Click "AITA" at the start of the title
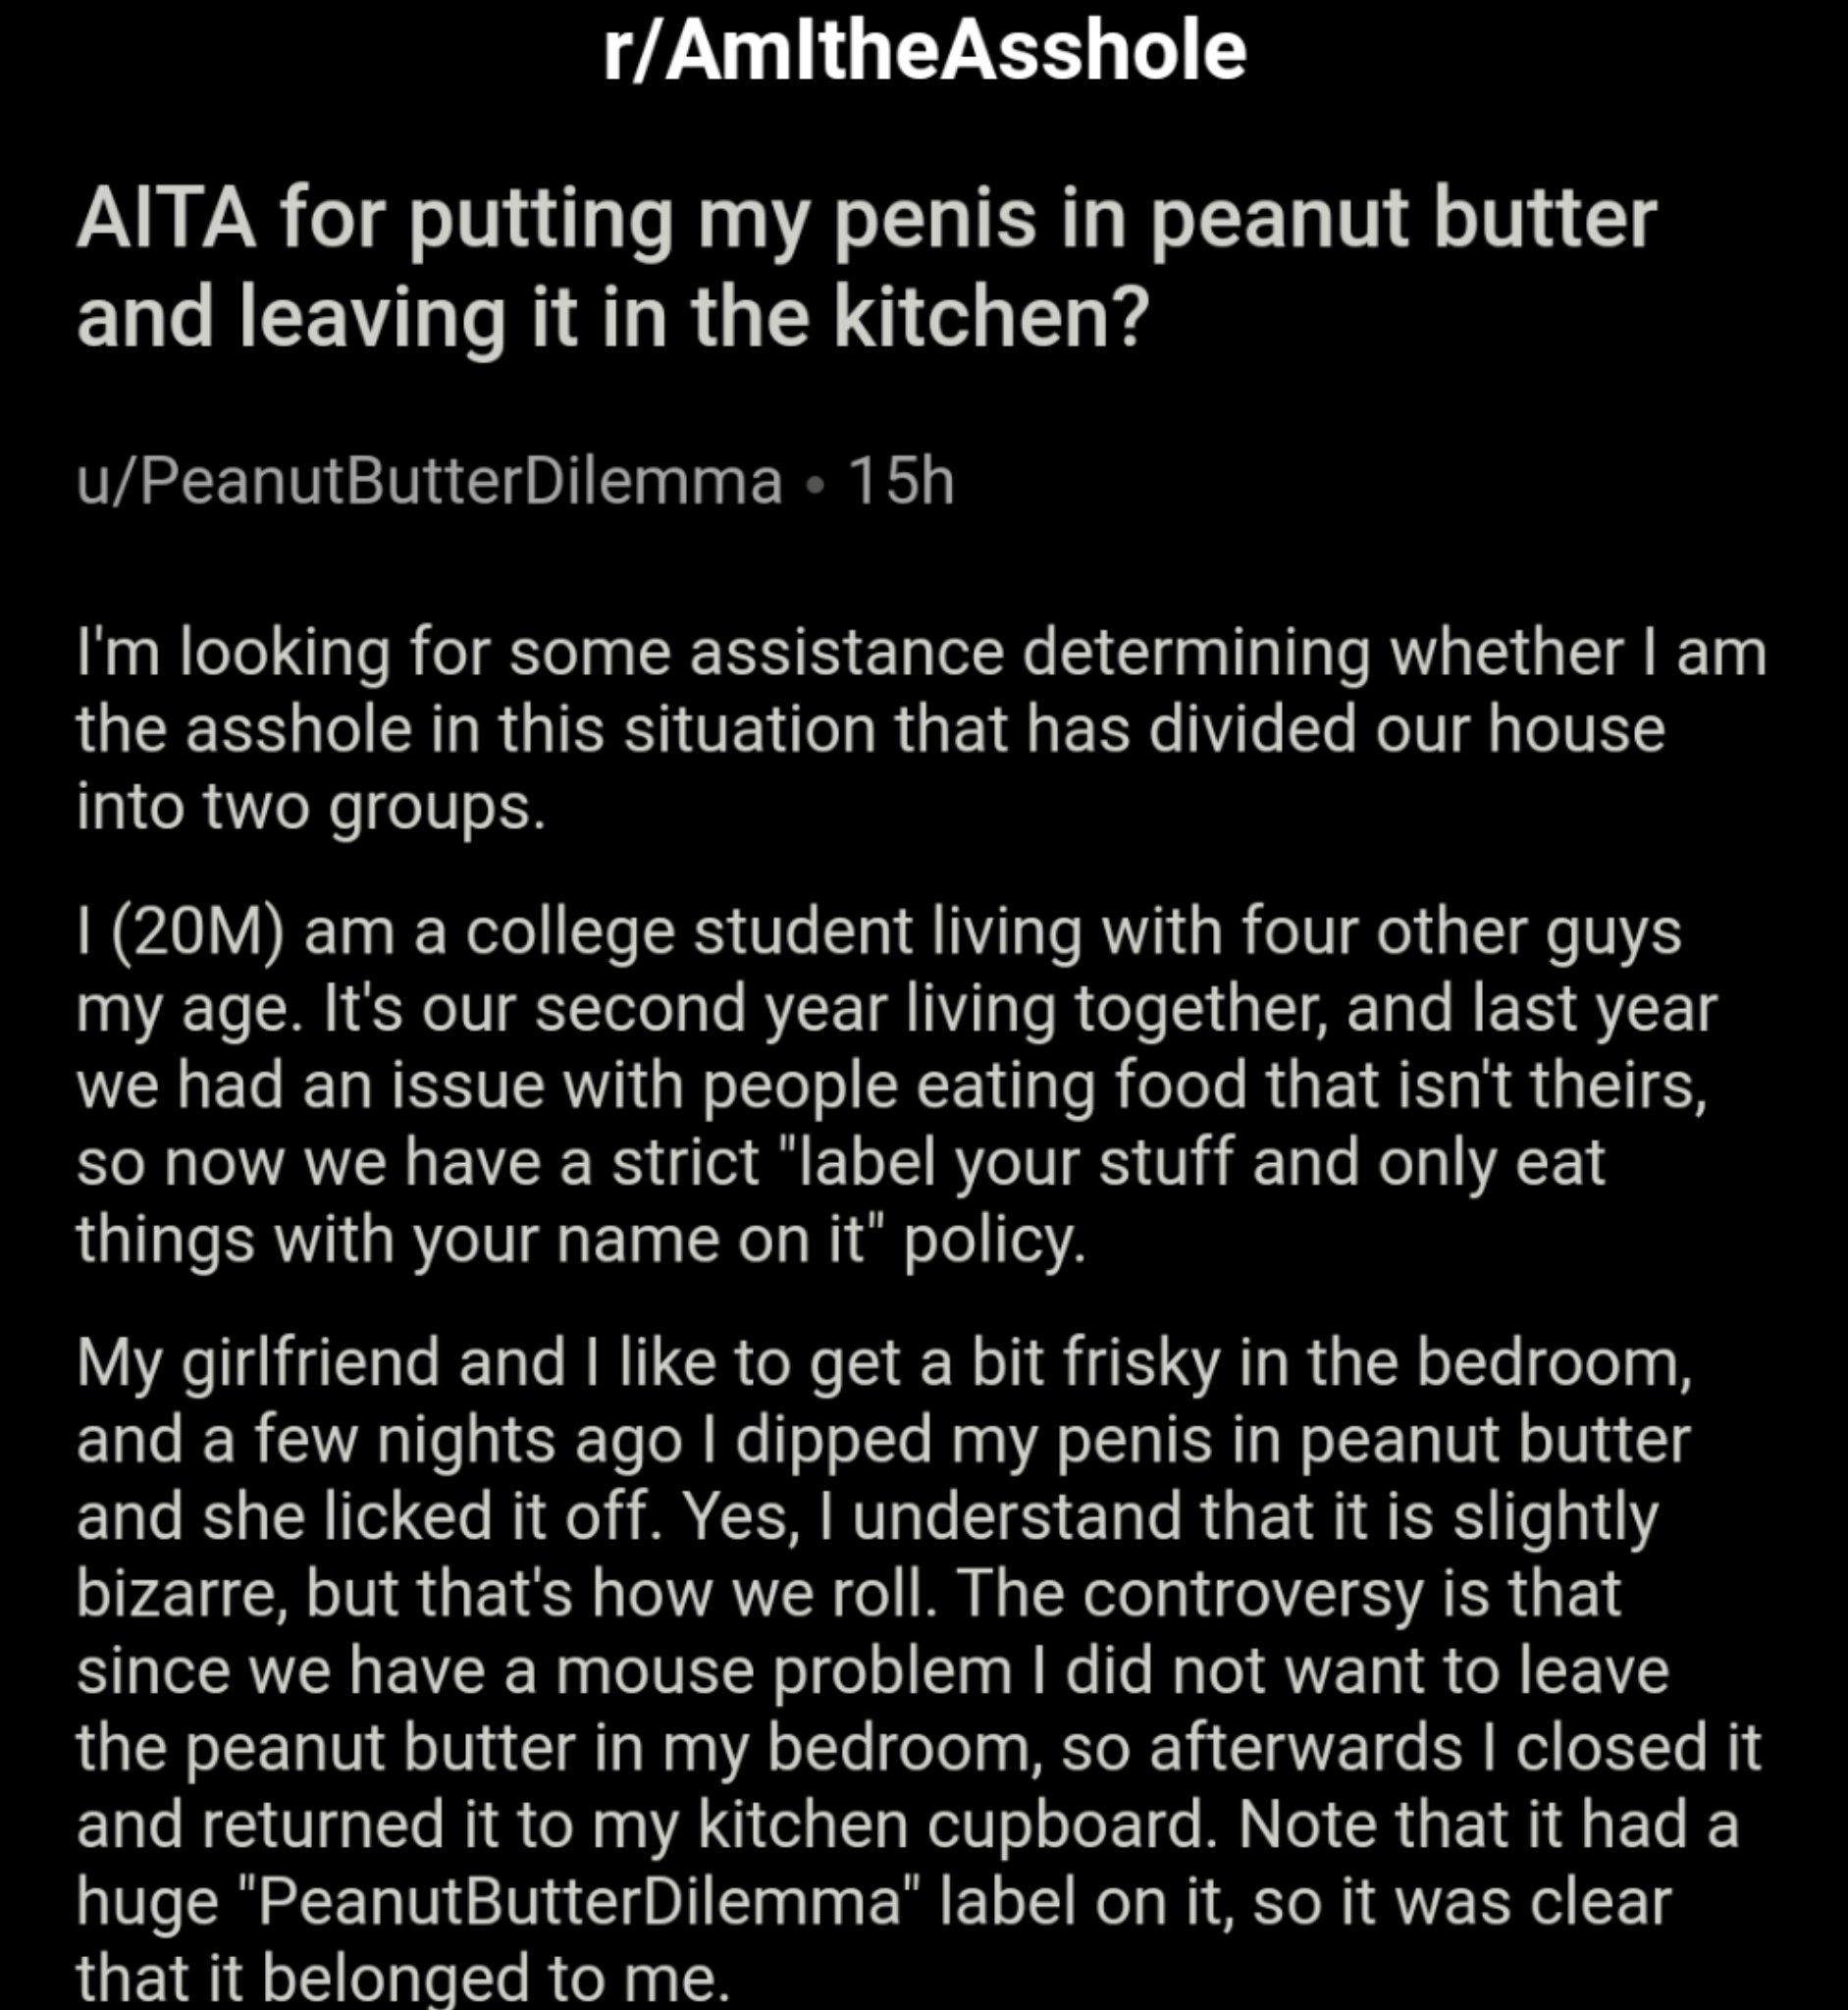This screenshot has width=1848, height=2010. tap(166, 219)
